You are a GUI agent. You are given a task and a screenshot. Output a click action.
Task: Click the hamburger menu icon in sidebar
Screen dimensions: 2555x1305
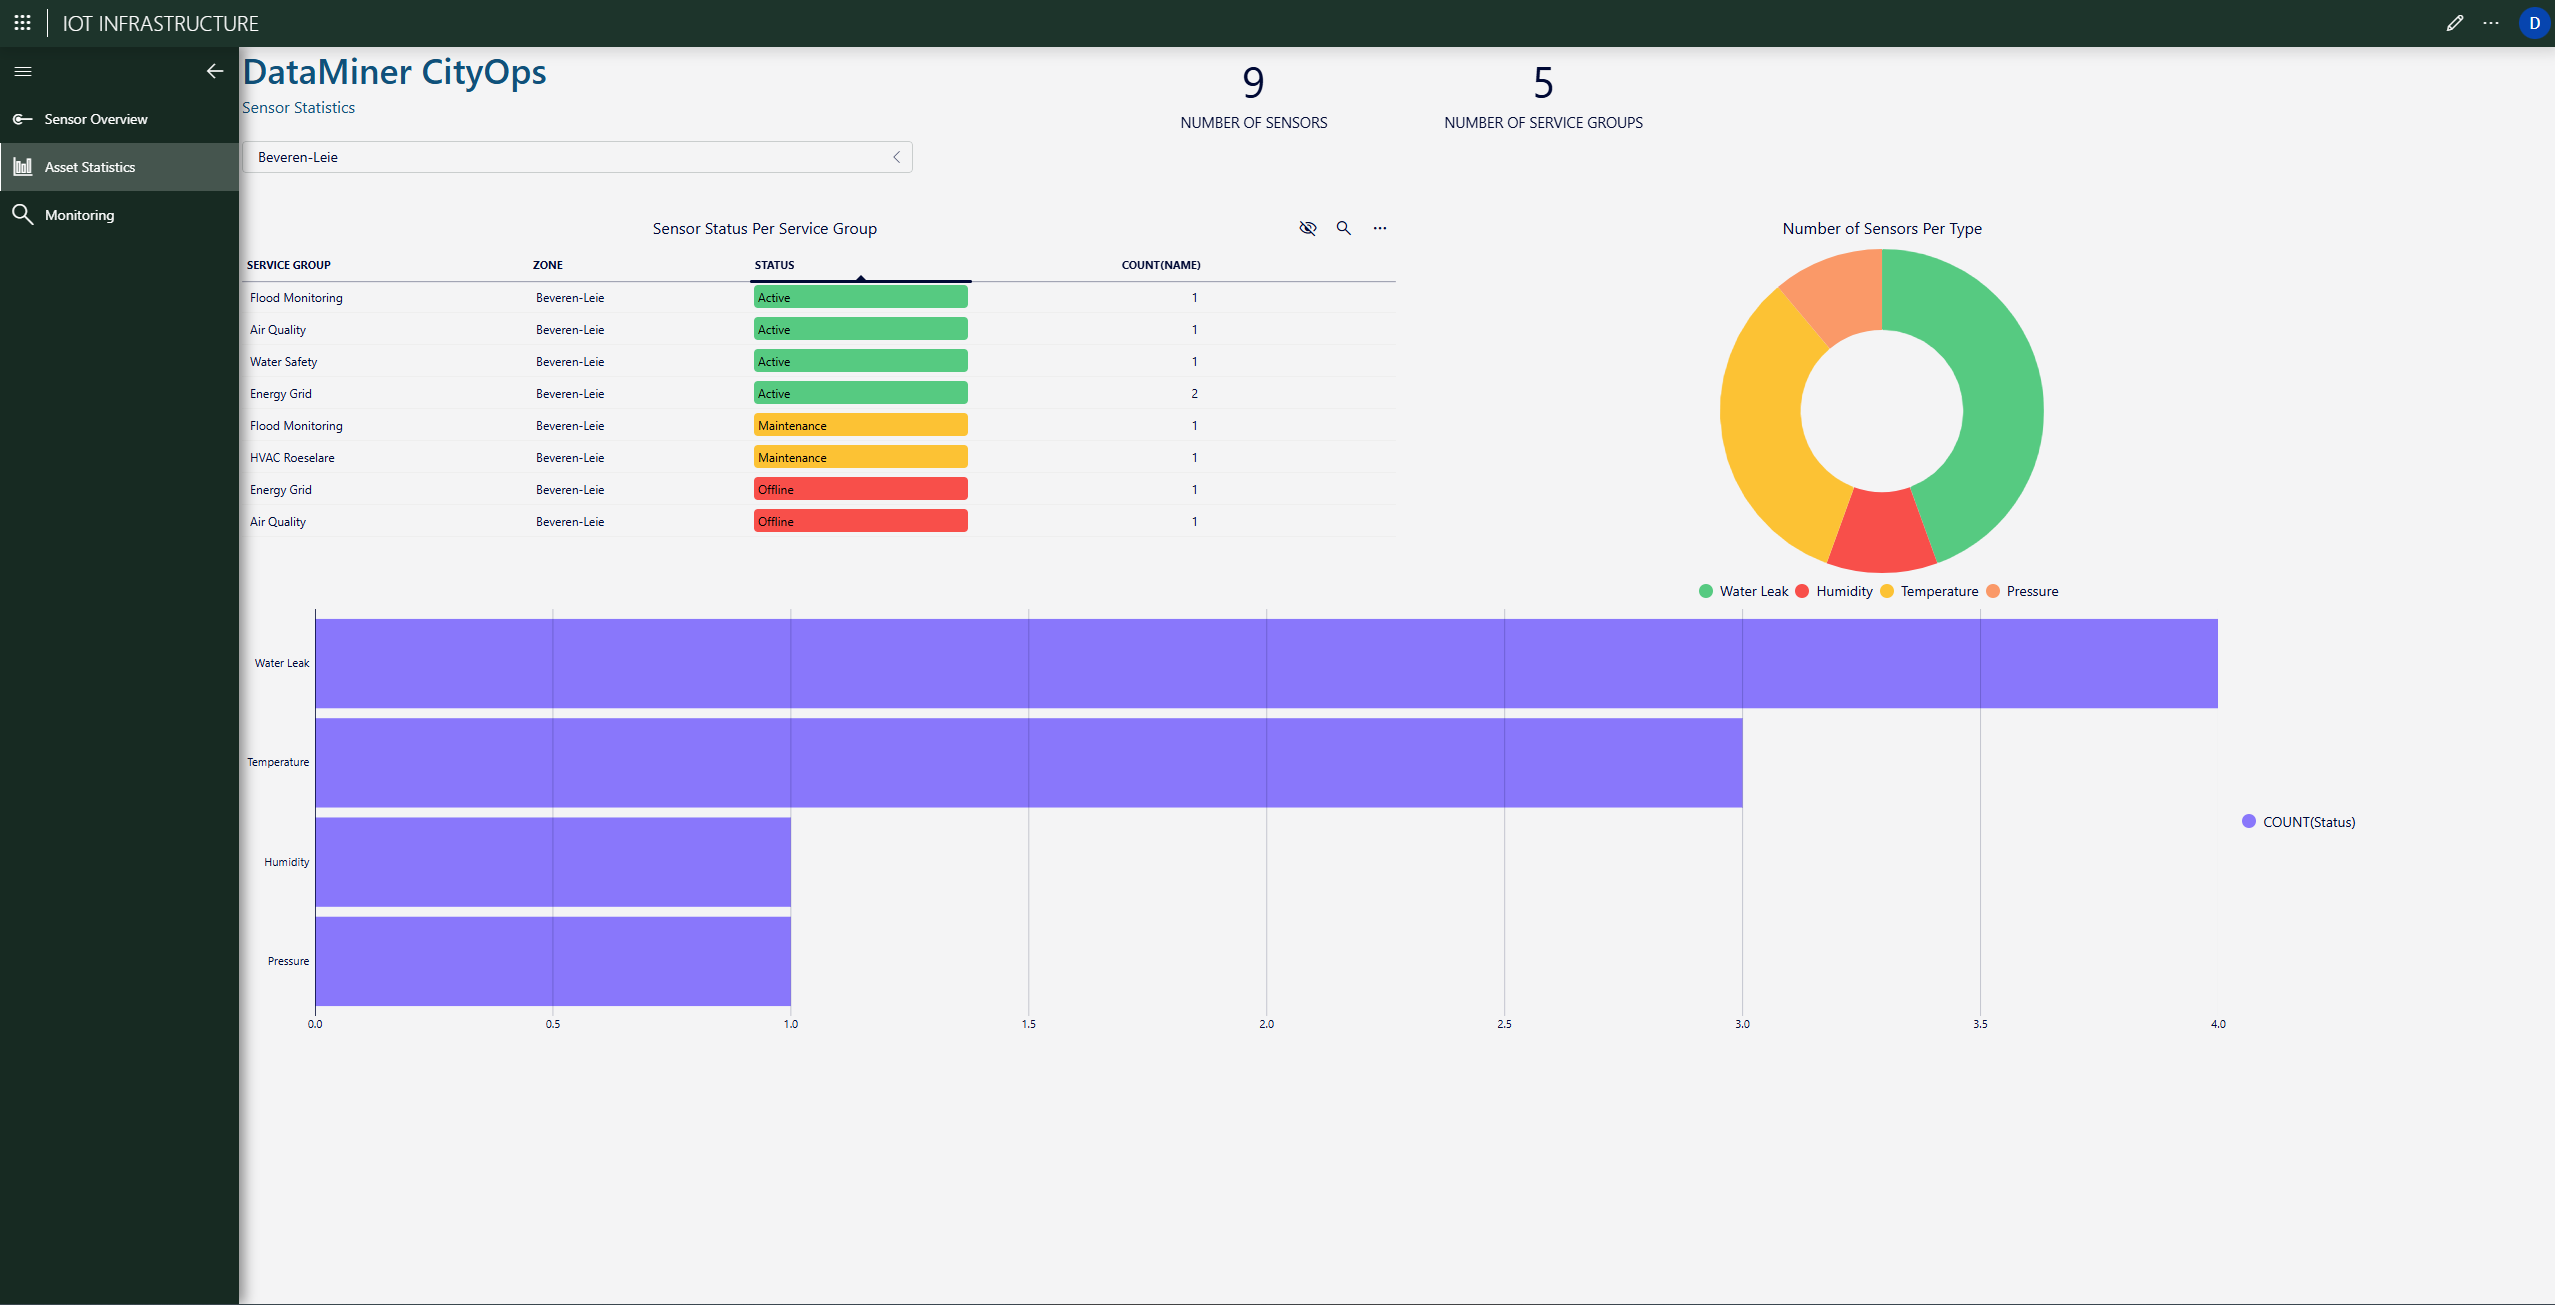click(x=23, y=71)
